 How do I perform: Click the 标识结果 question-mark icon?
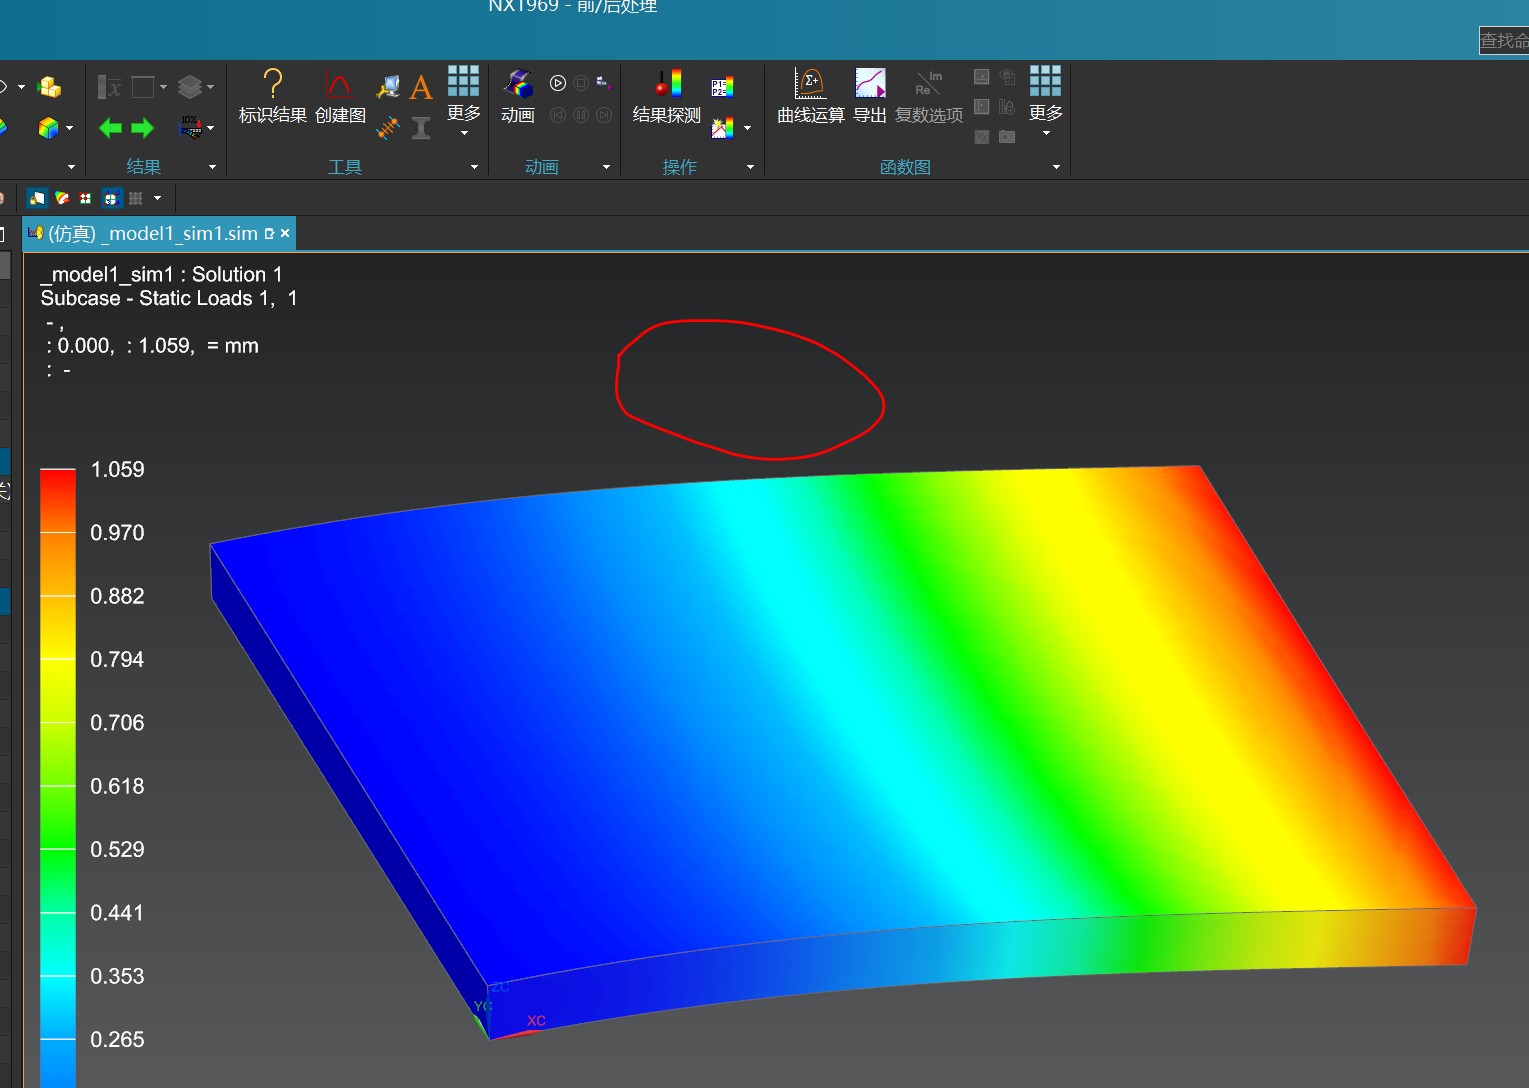point(272,84)
